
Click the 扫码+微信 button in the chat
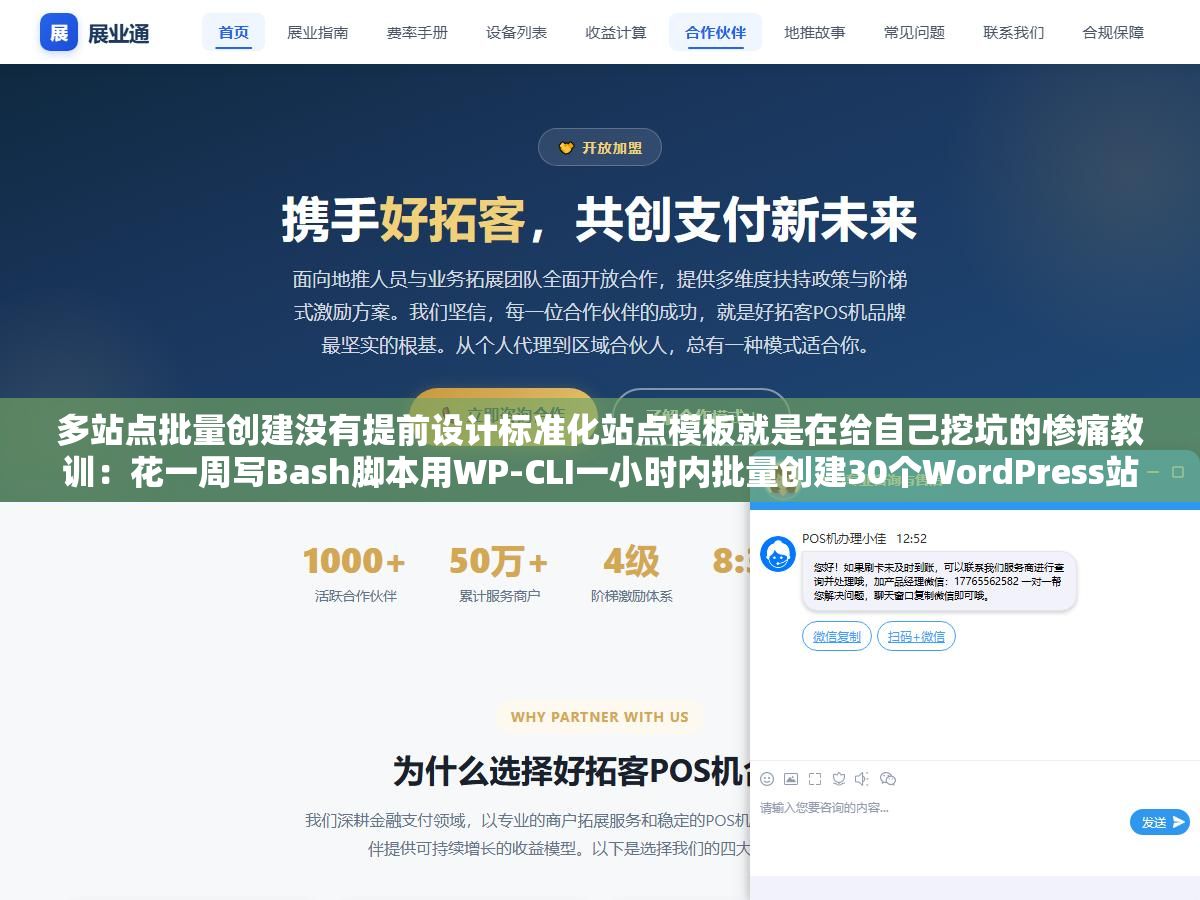pyautogui.click(x=916, y=636)
